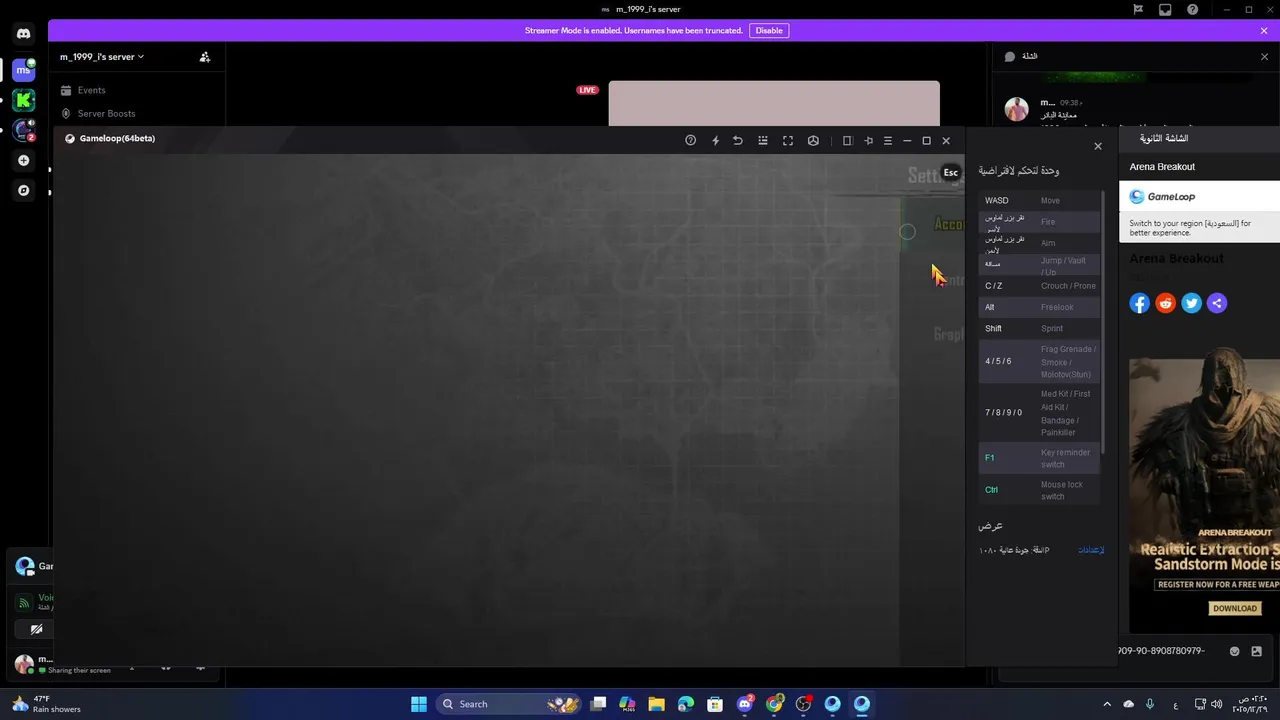Click the triangular circle icon in Gameloop toolbar
The width and height of the screenshot is (1280, 720).
click(813, 140)
